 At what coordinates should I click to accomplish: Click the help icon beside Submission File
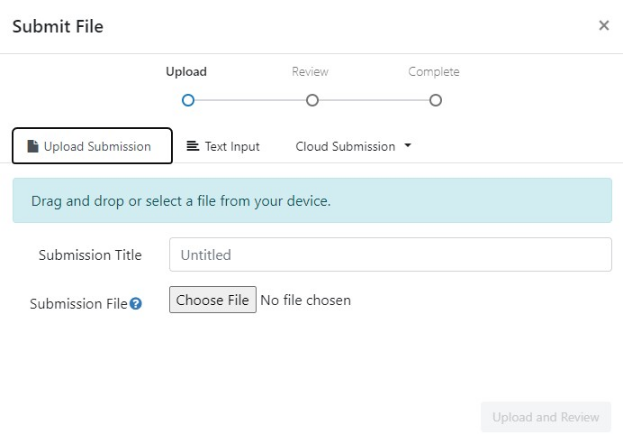point(136,304)
